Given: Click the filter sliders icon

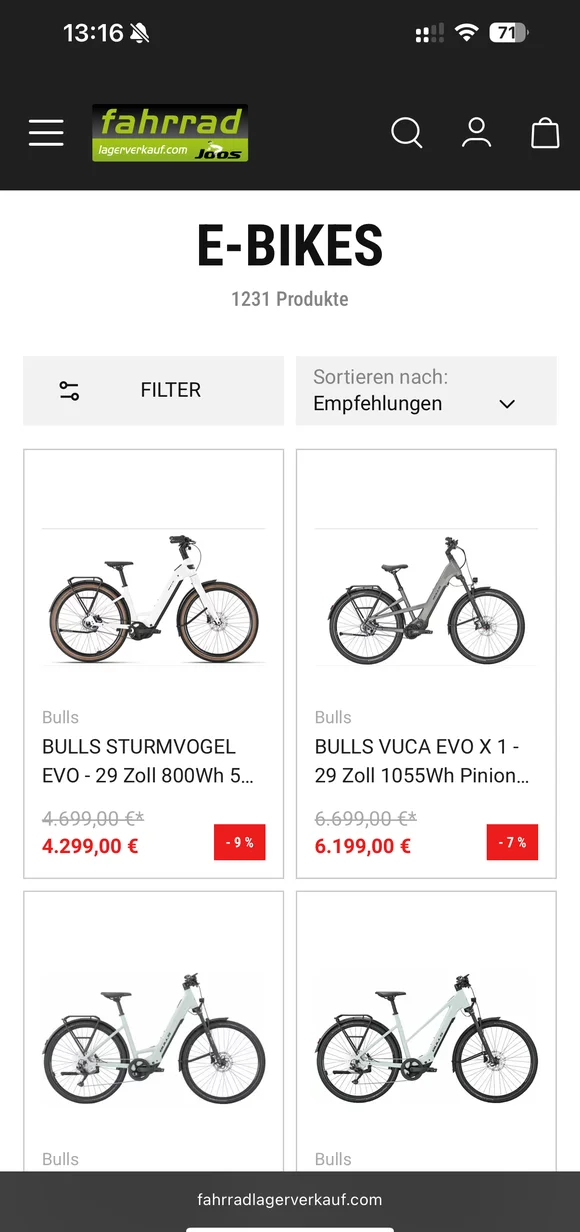Looking at the screenshot, I should click(68, 390).
